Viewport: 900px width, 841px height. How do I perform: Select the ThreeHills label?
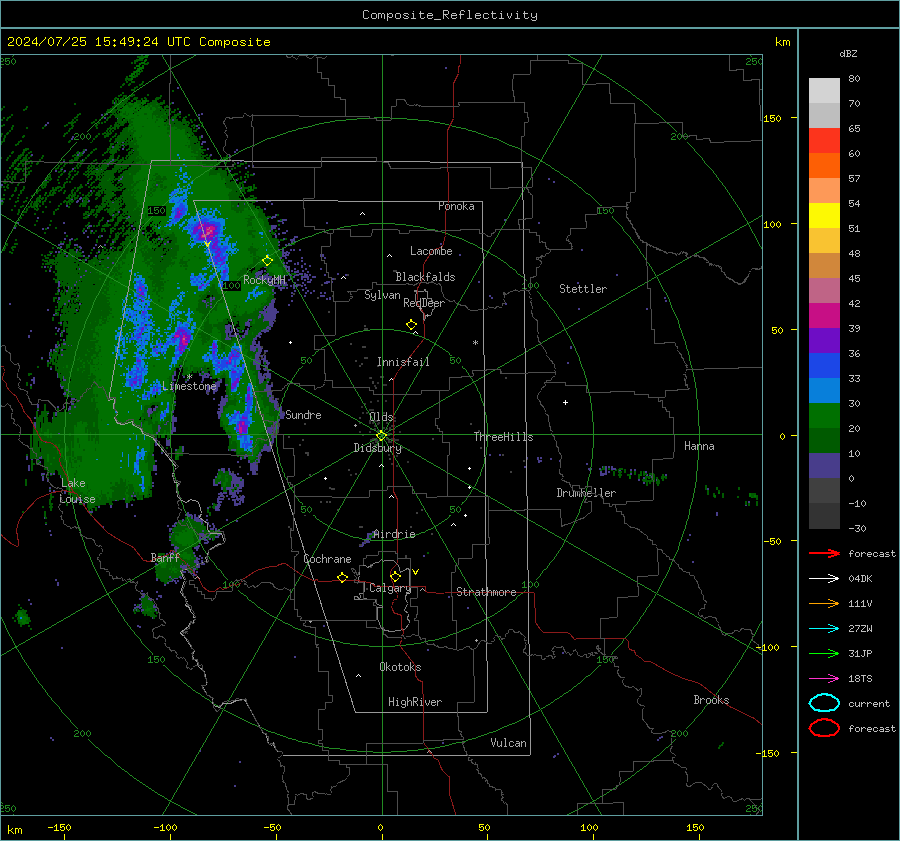coord(503,437)
